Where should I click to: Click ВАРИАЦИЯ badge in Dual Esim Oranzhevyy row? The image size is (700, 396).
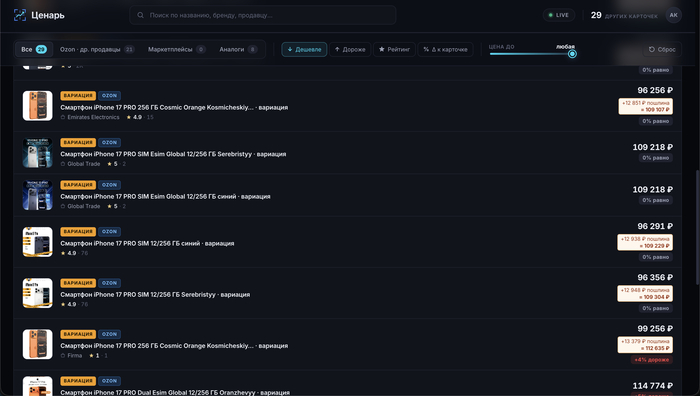click(x=78, y=381)
